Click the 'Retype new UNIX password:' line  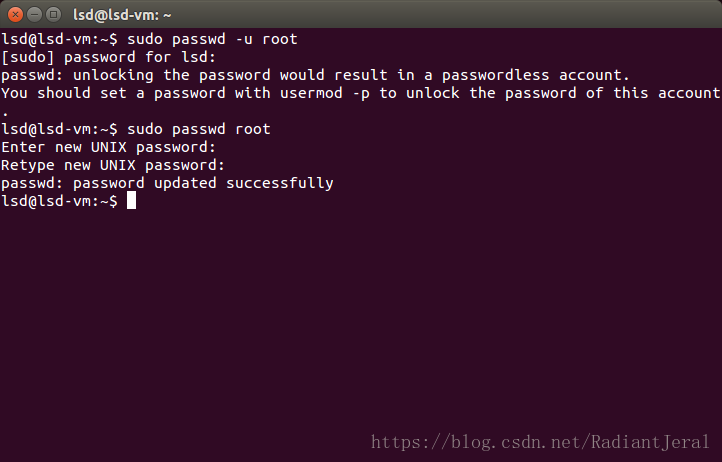tap(113, 165)
